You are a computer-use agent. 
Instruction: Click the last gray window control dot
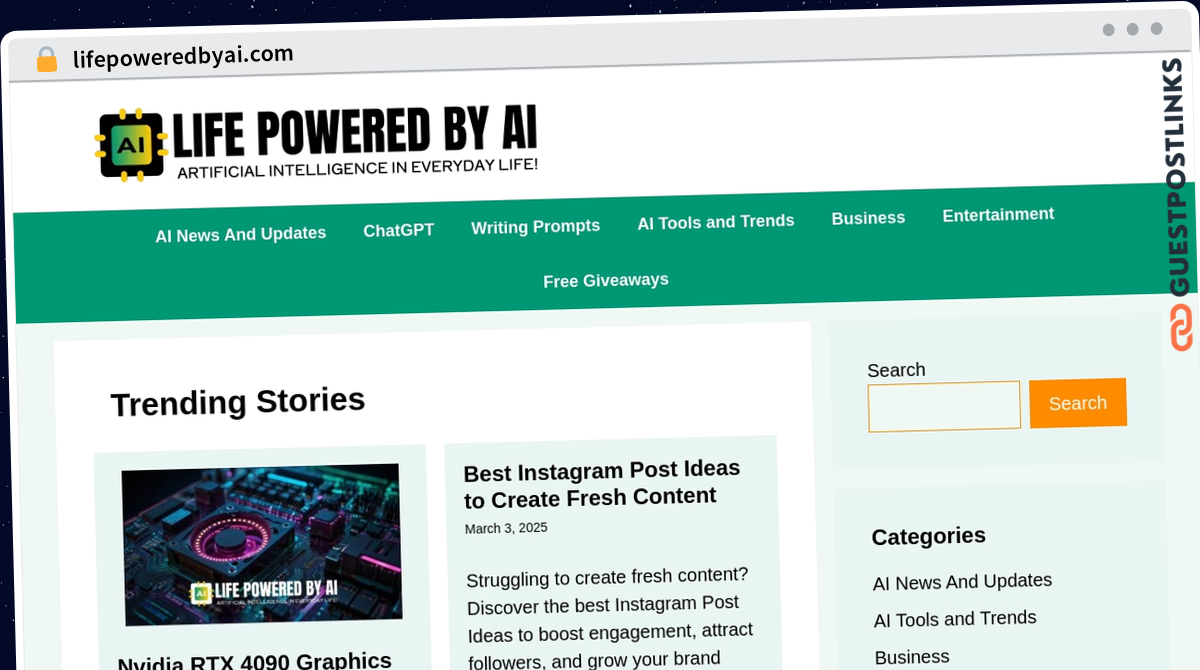click(x=1157, y=29)
